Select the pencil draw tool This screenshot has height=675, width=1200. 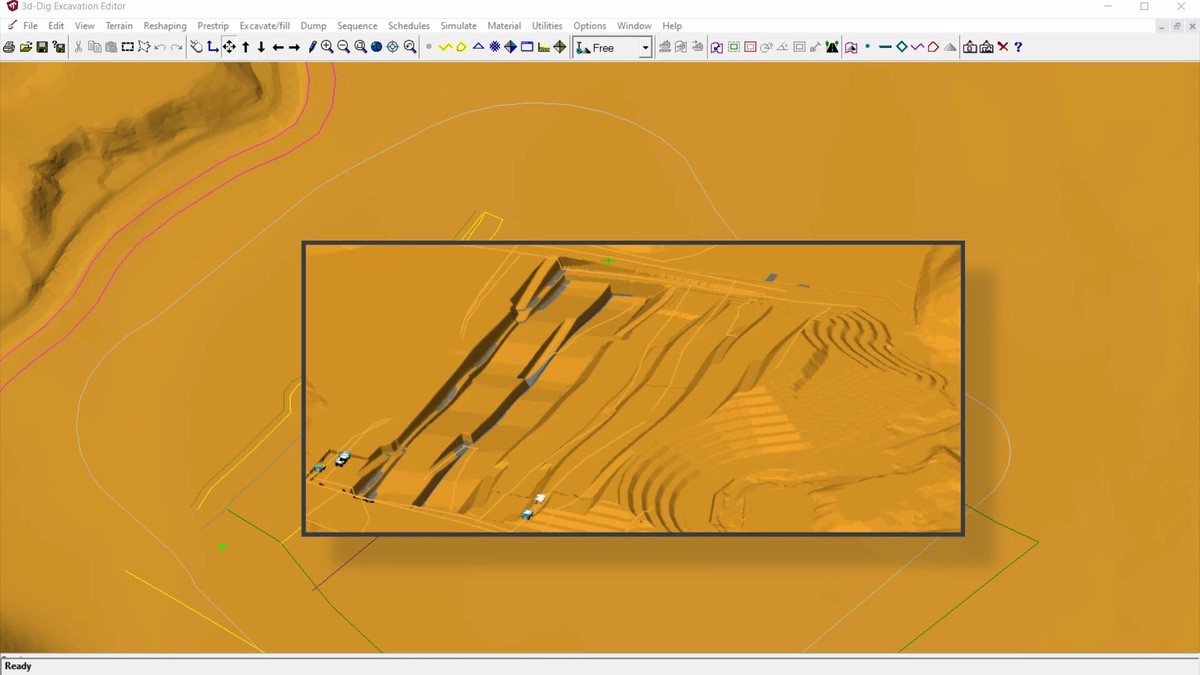coord(312,47)
